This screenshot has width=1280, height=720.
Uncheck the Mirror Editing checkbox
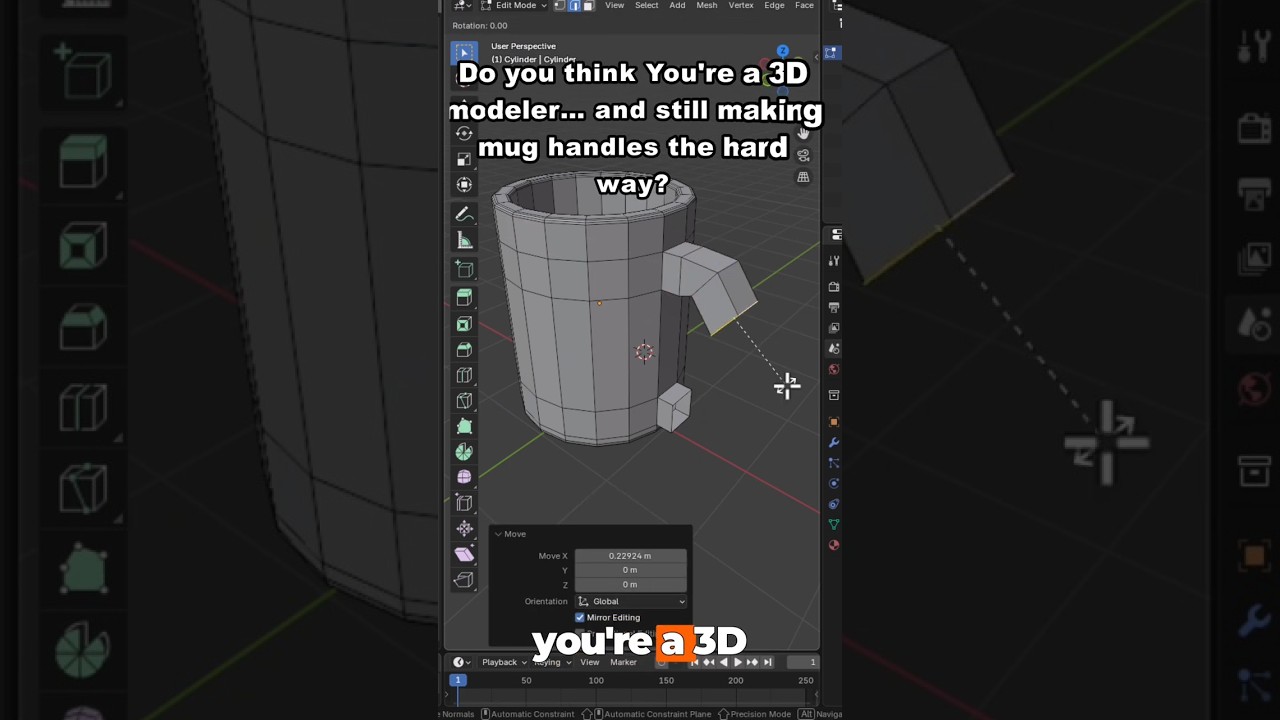coord(580,618)
